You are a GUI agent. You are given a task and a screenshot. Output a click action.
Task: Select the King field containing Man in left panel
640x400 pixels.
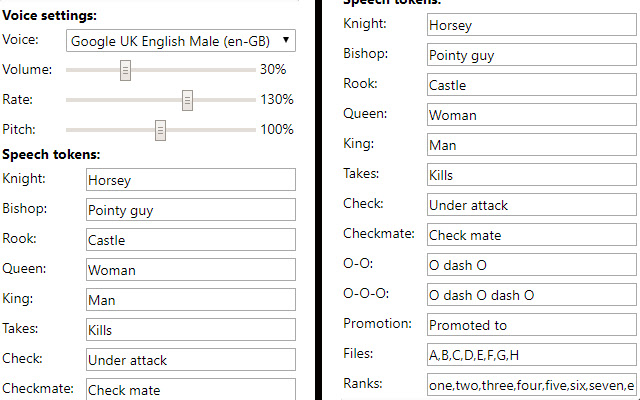point(191,300)
